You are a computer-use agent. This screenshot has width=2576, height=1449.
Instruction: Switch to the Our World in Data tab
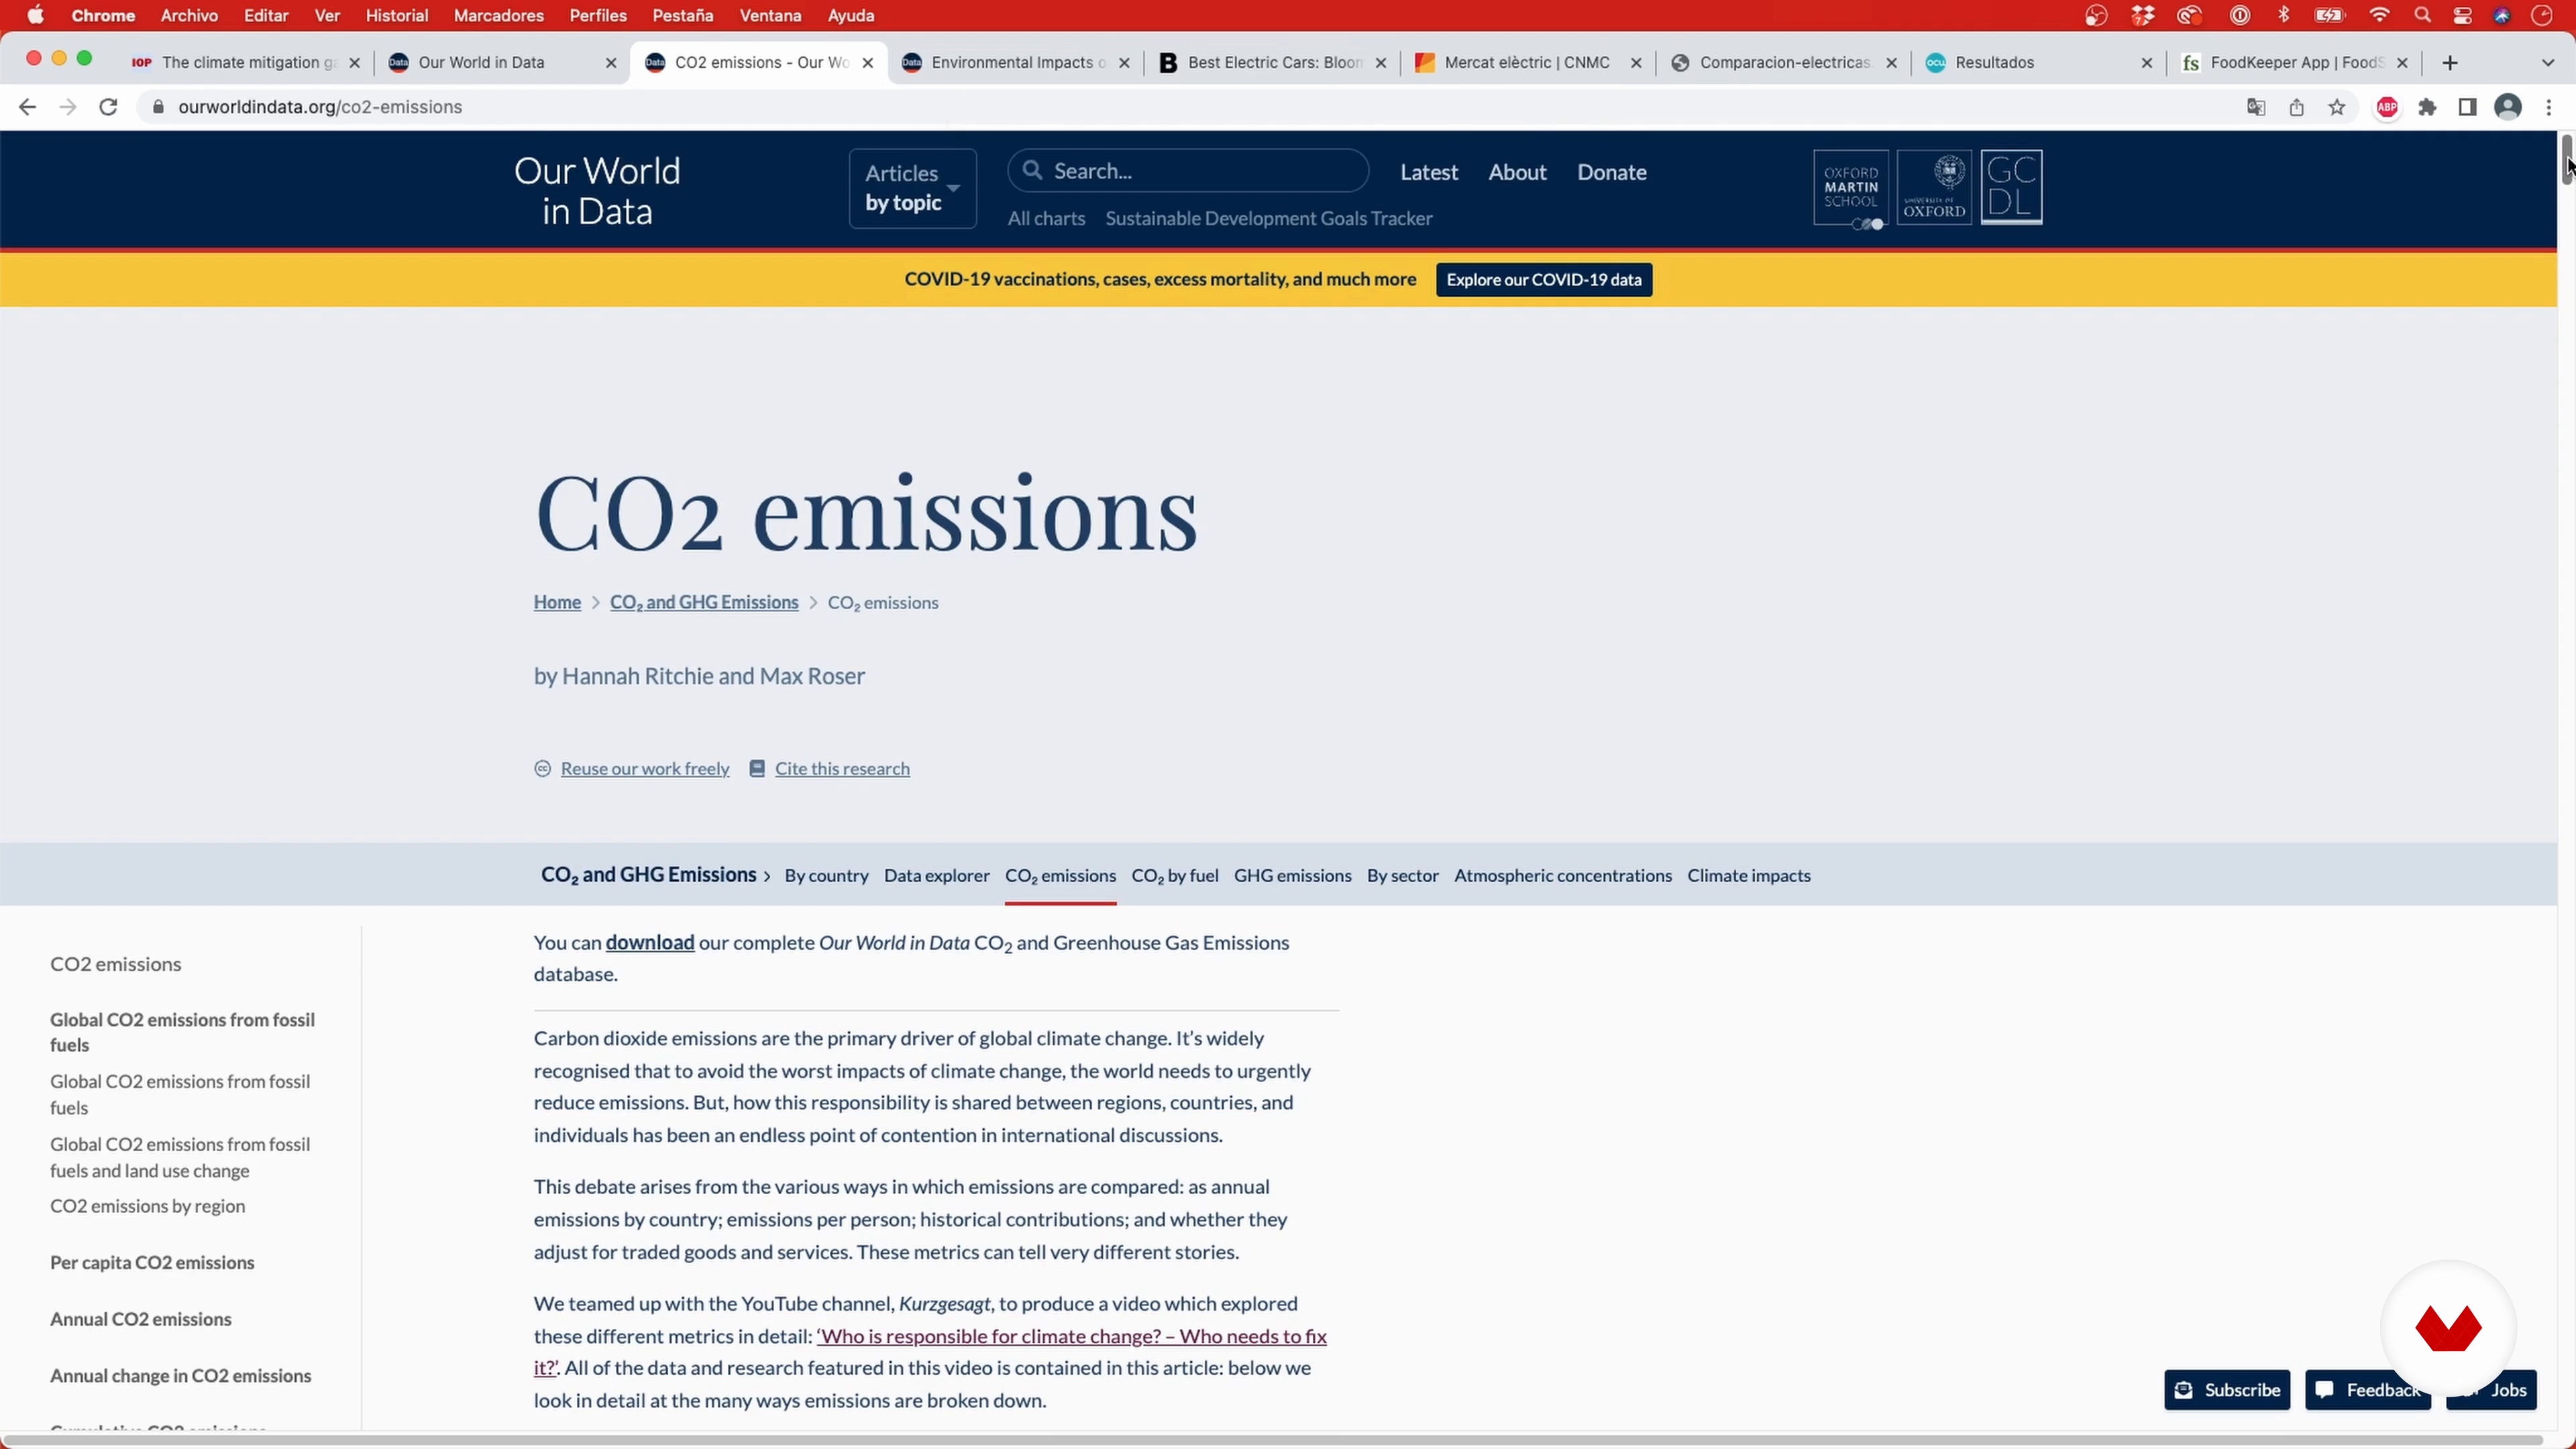click(x=503, y=63)
